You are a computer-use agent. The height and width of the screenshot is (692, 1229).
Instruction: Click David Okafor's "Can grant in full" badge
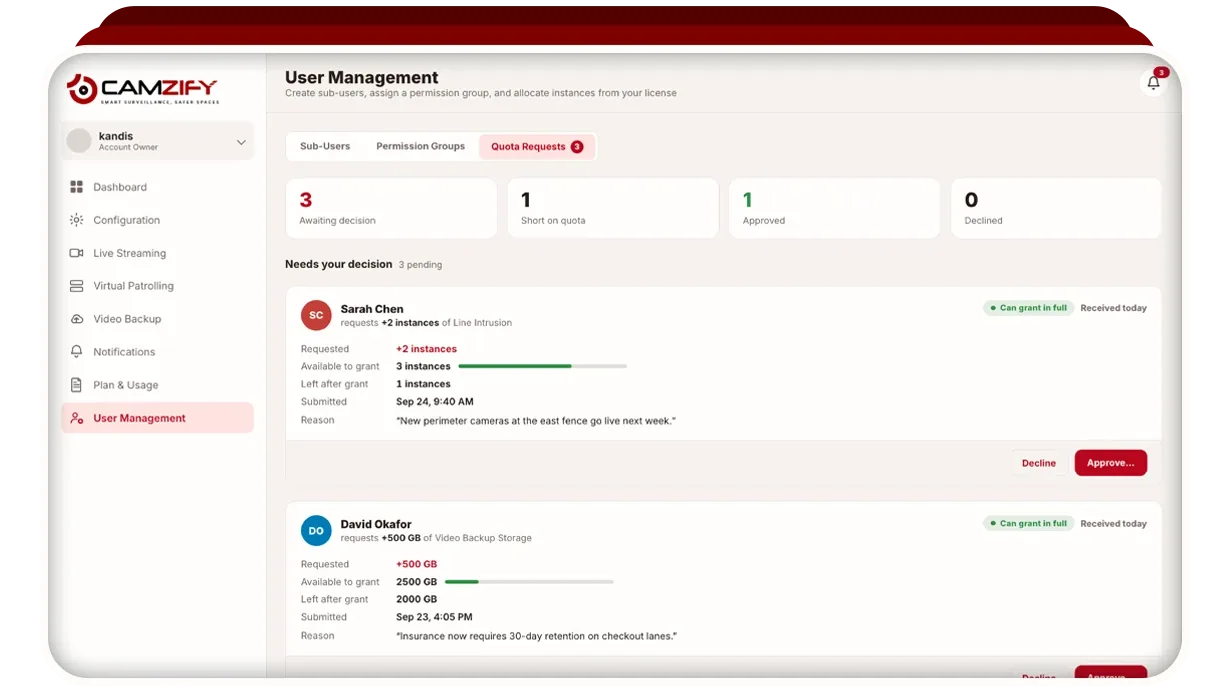click(x=1028, y=523)
